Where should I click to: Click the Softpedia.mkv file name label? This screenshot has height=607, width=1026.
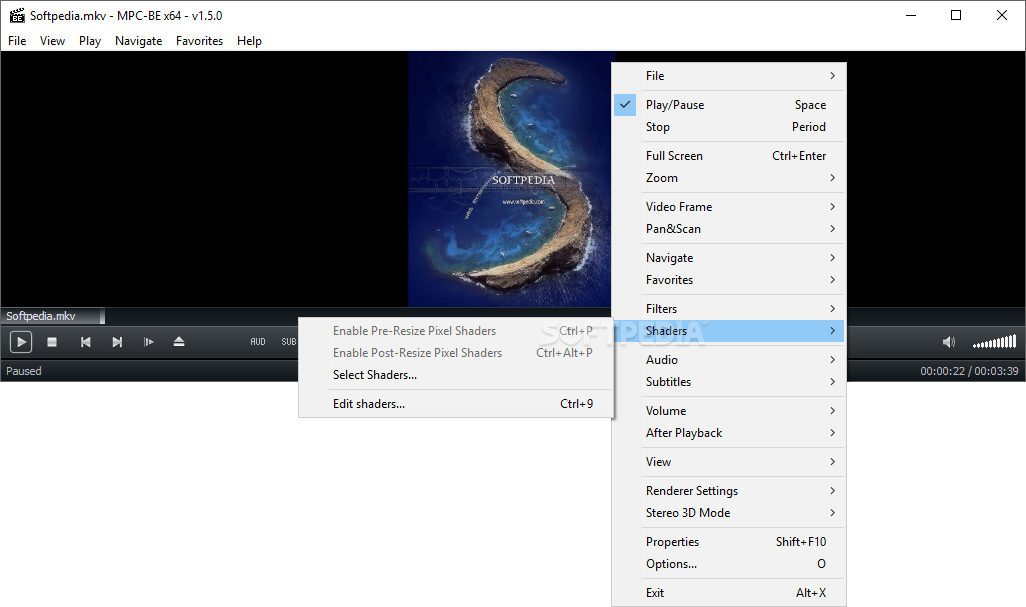pos(41,316)
